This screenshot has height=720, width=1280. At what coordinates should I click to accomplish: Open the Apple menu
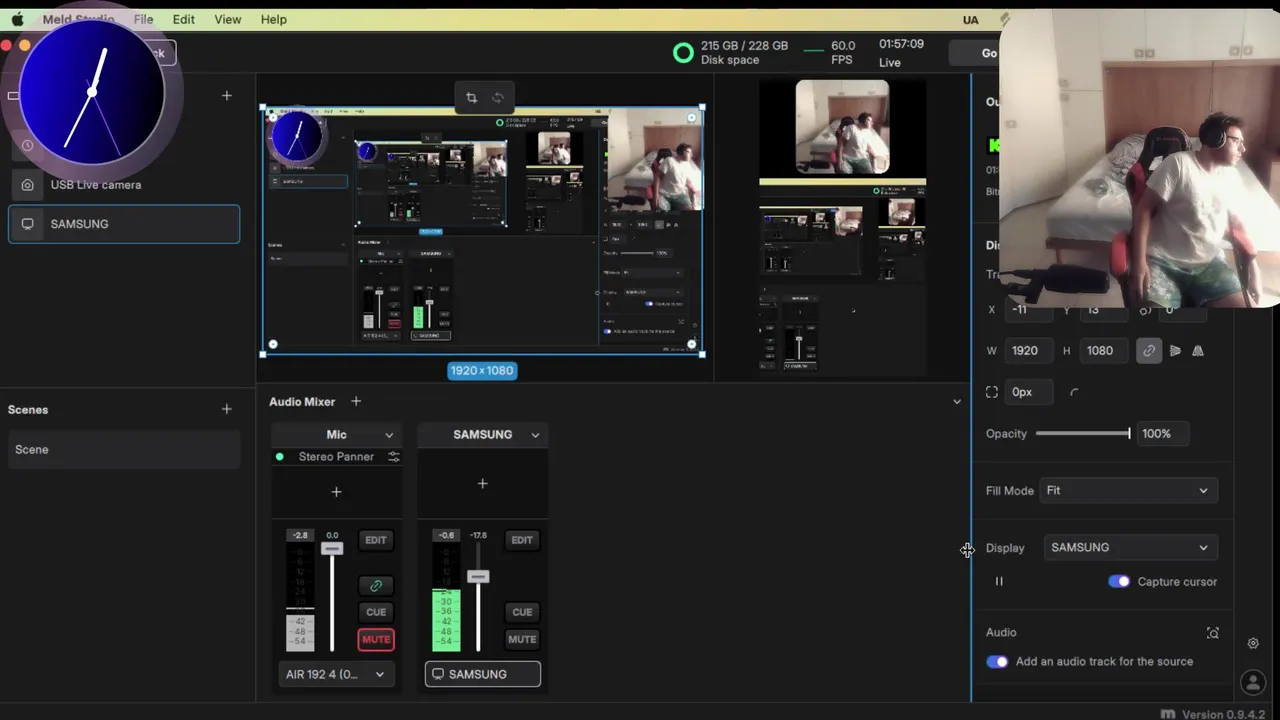tap(17, 19)
